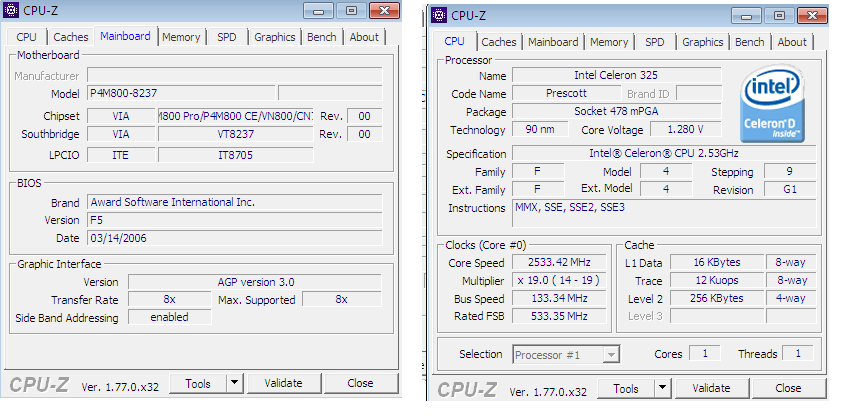The width and height of the screenshot is (846, 420).
Task: Click the 16 KBytes L1 Data value
Action: (717, 262)
